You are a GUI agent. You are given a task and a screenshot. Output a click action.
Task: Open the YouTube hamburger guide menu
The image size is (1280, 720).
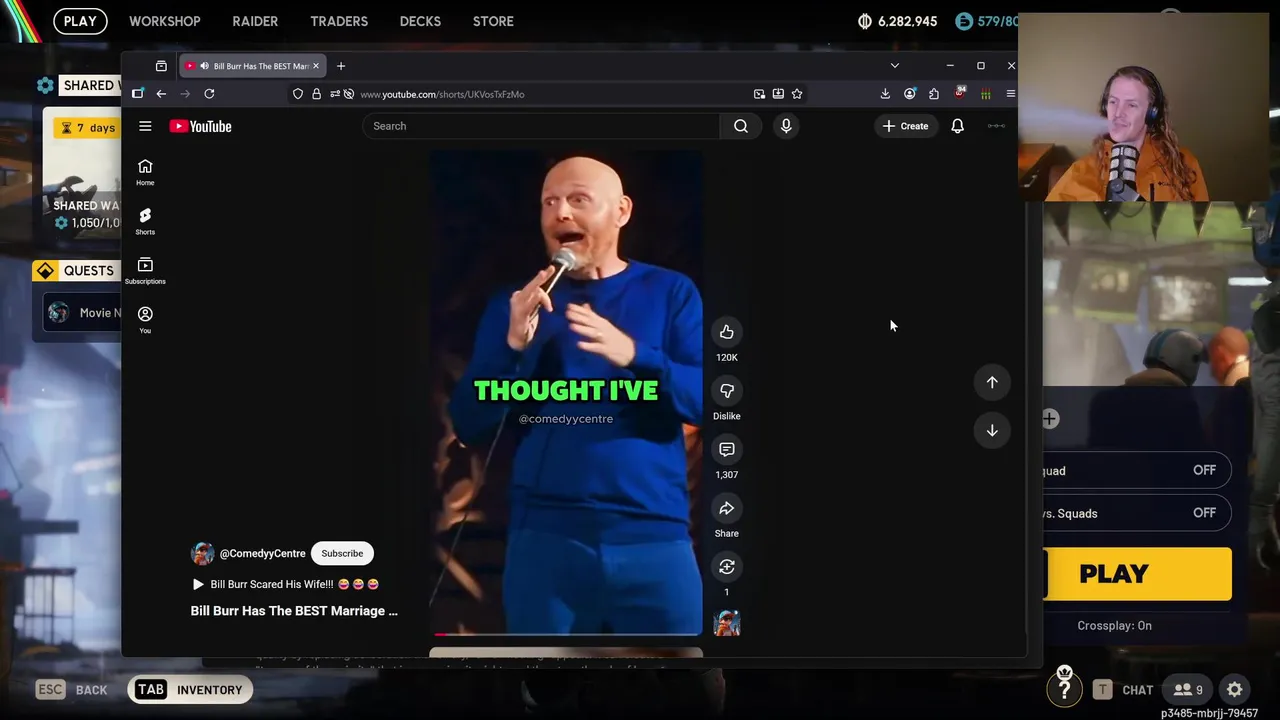[x=145, y=126]
